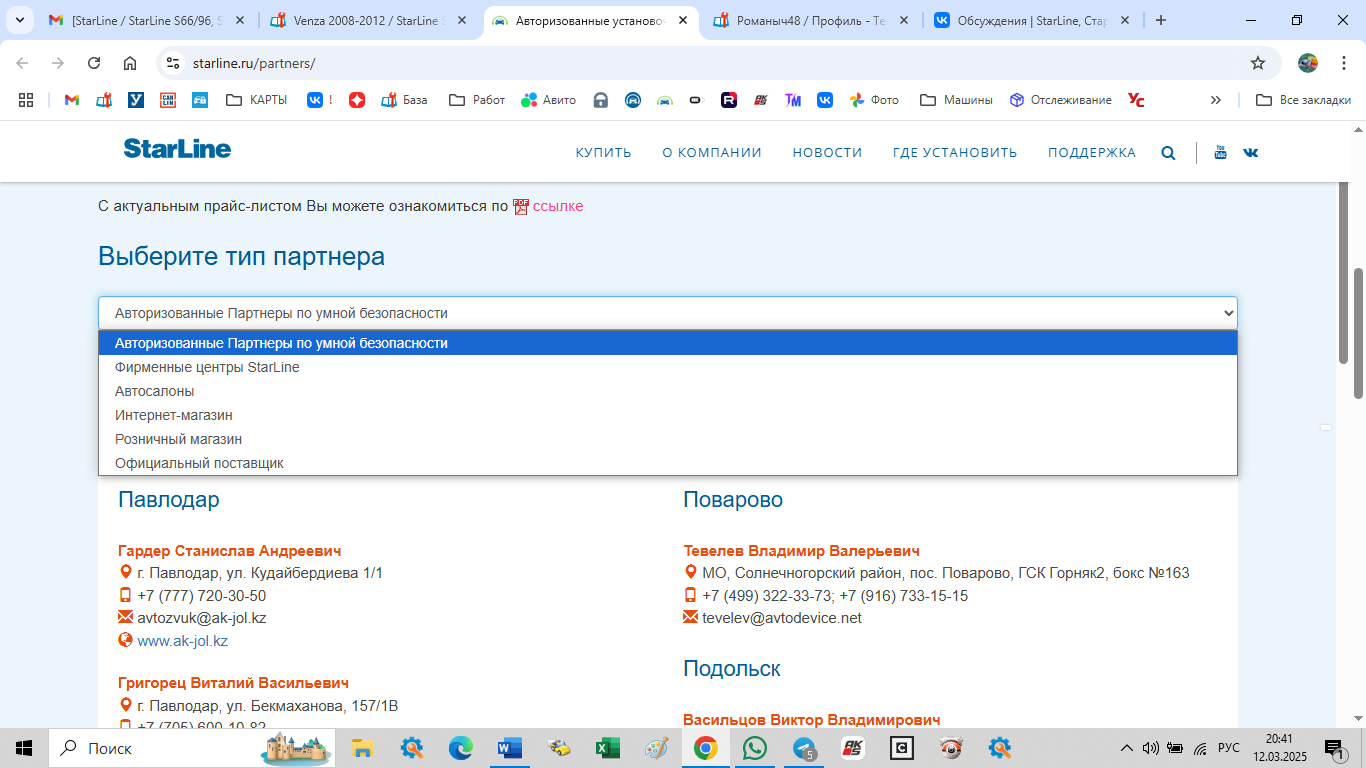The width and height of the screenshot is (1366, 768).
Task: Choose Авторизованные Партнеры по умной безопасности option
Action: [x=667, y=343]
